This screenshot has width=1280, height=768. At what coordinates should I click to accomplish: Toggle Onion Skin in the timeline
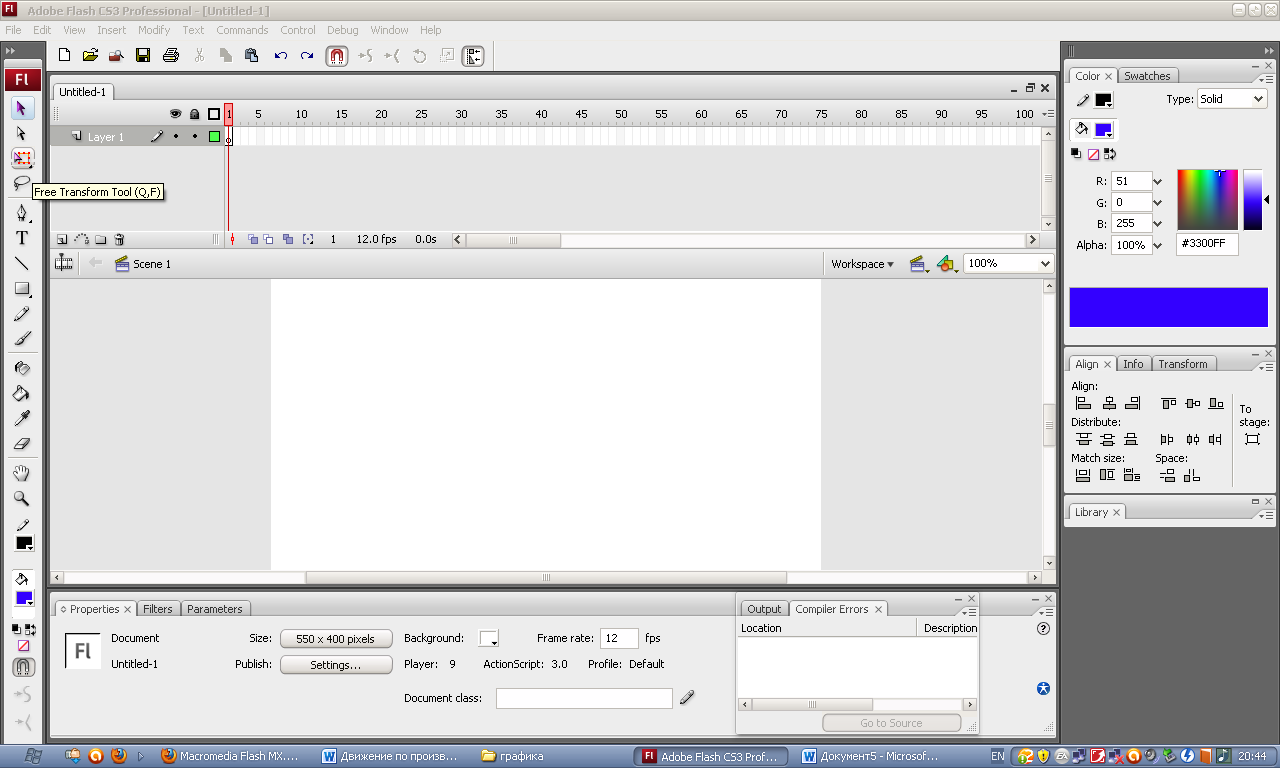tap(253, 240)
